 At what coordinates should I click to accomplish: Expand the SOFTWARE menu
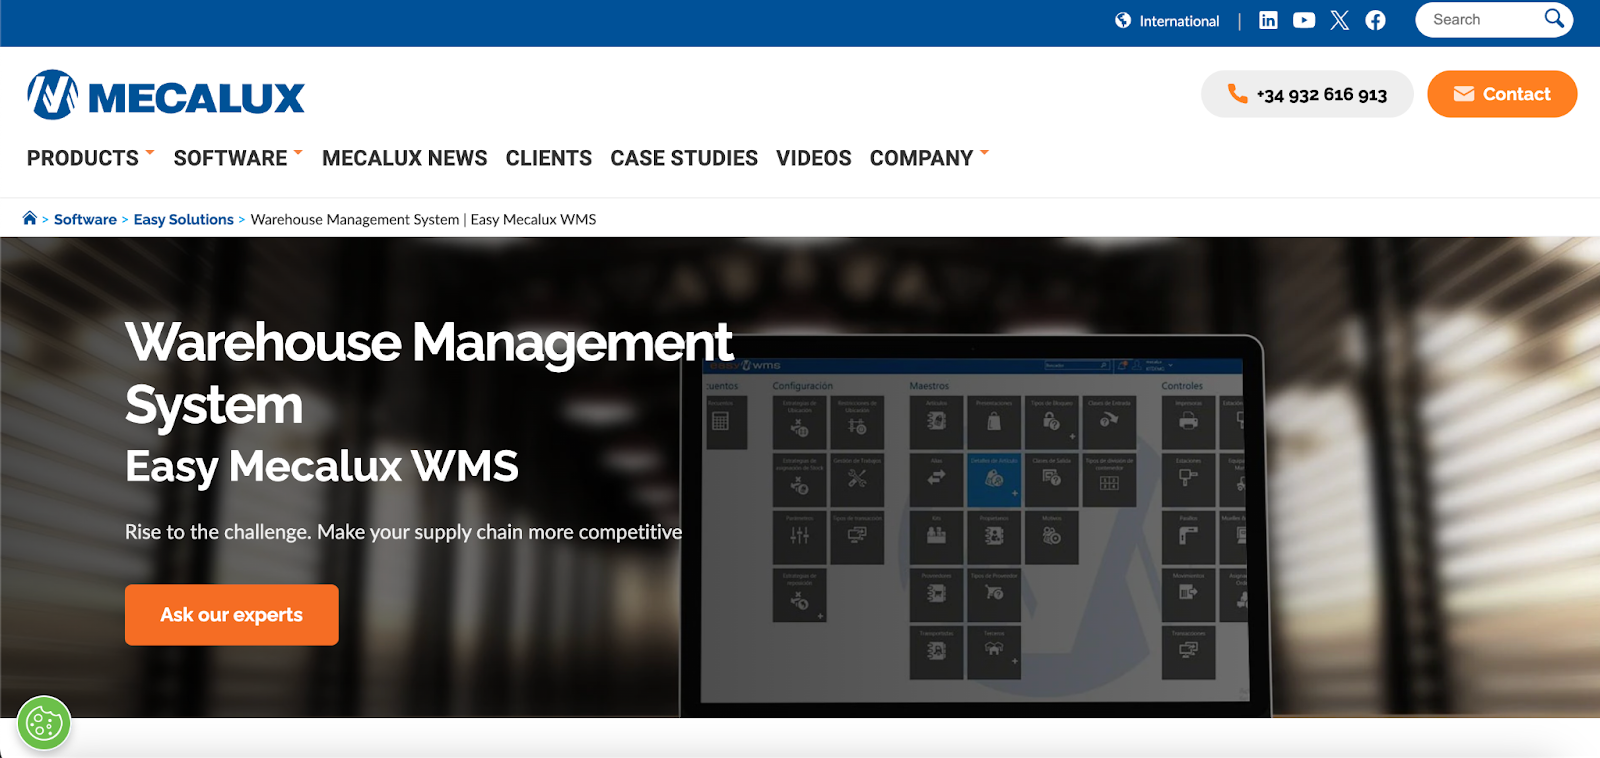tap(238, 158)
